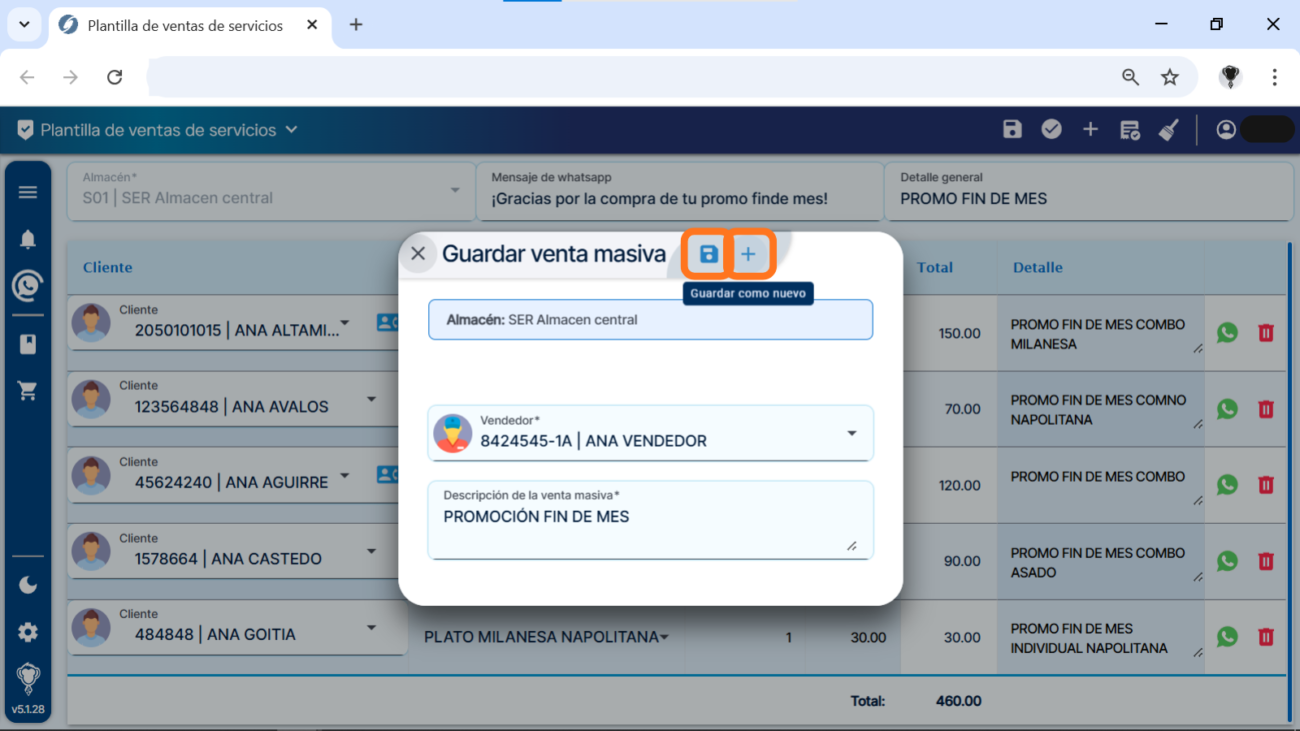
Task: Open the Almacén dropdown in the header
Action: (455, 190)
